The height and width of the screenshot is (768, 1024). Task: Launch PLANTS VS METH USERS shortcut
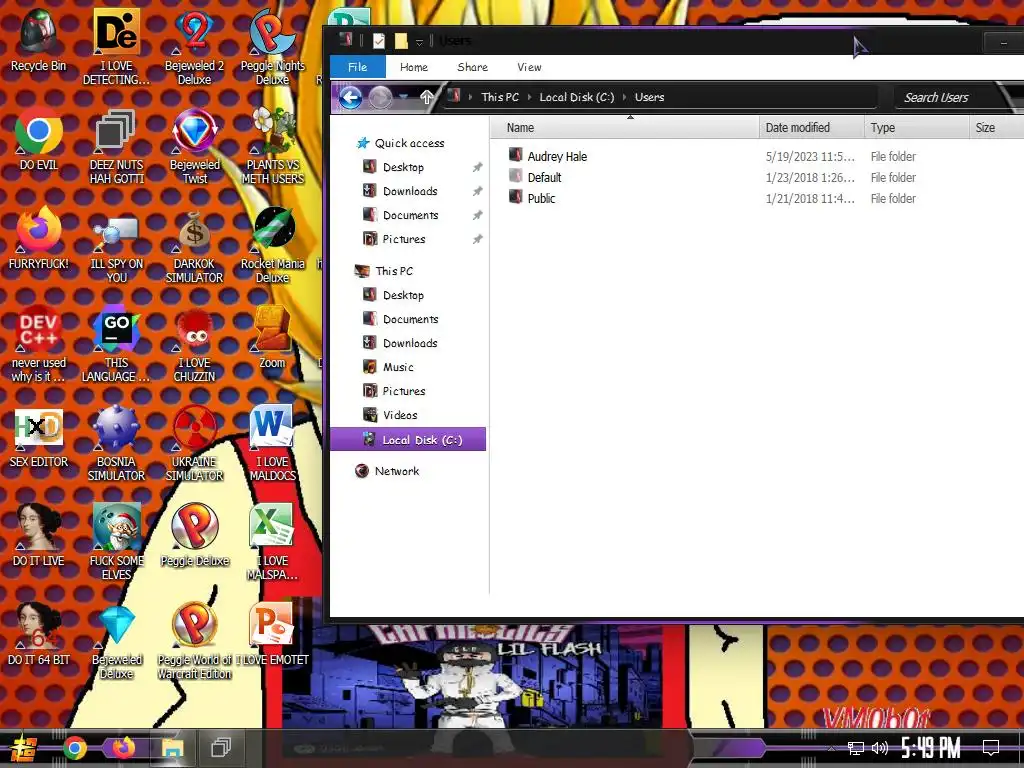click(272, 146)
